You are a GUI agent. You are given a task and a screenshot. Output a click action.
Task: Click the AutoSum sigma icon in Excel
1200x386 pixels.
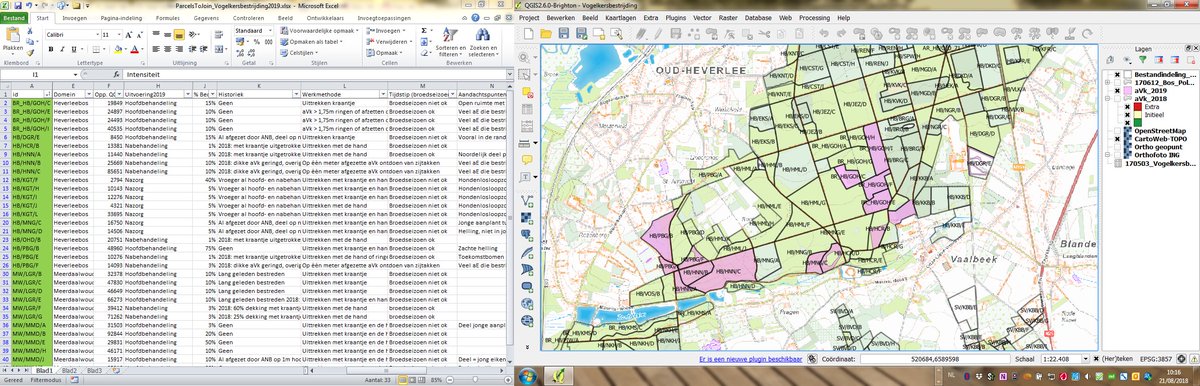pyautogui.click(x=424, y=30)
